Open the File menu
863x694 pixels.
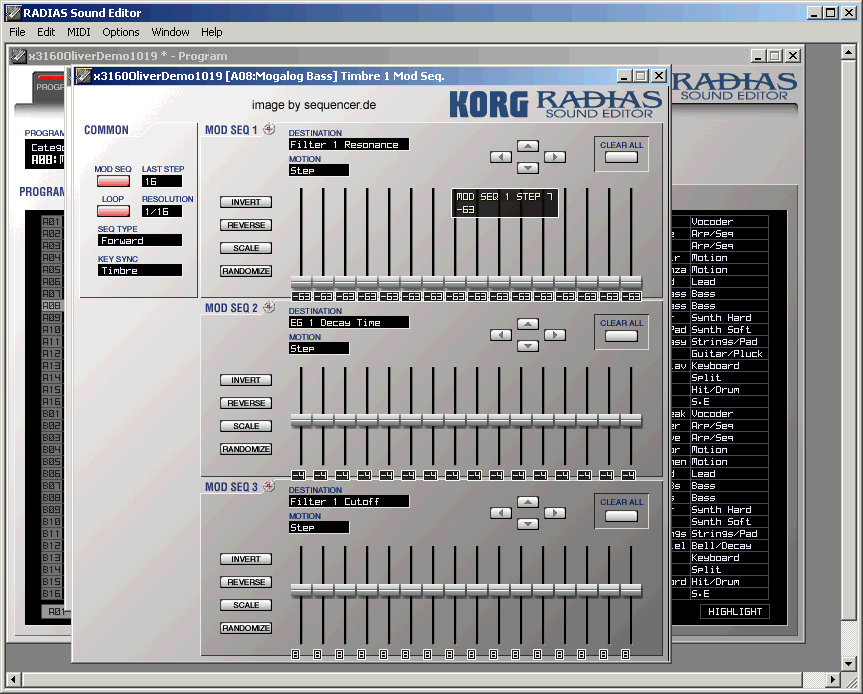click(x=17, y=32)
